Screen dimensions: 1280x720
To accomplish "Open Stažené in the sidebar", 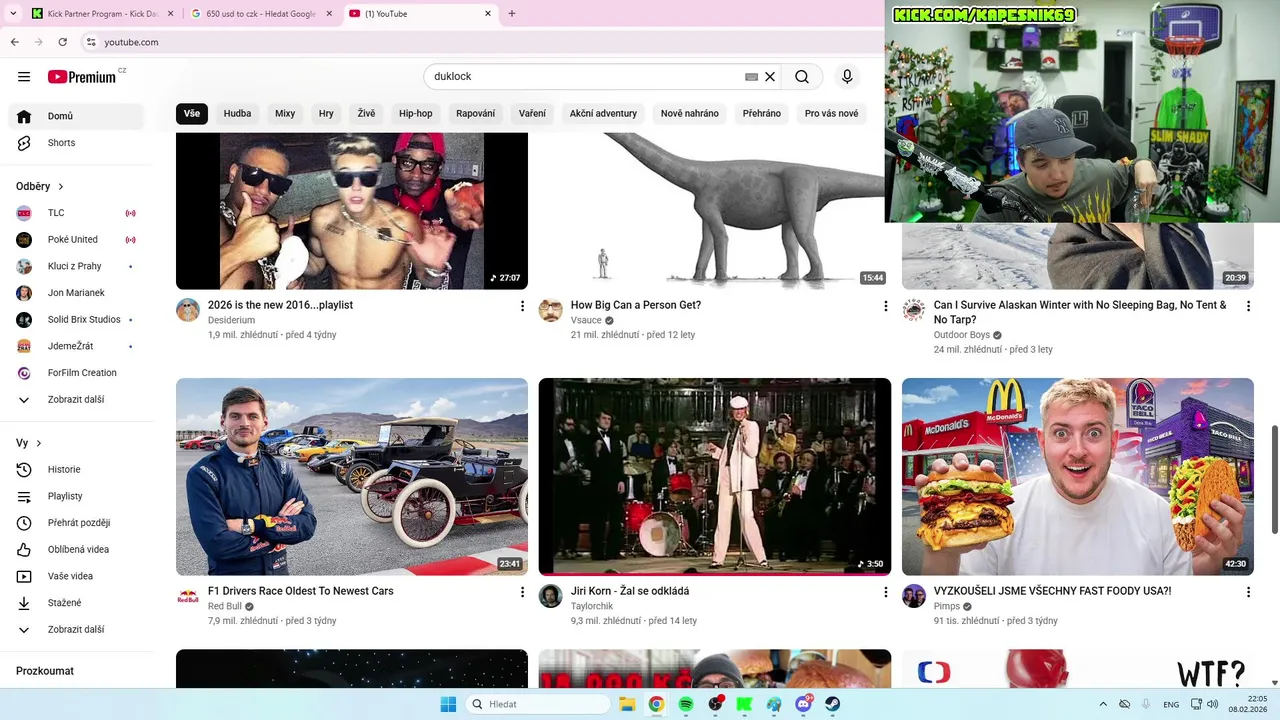I will 76,603.
